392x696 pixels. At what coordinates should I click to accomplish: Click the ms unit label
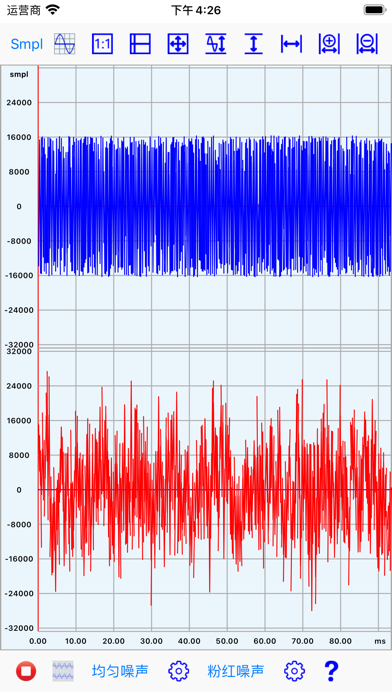coord(380,641)
